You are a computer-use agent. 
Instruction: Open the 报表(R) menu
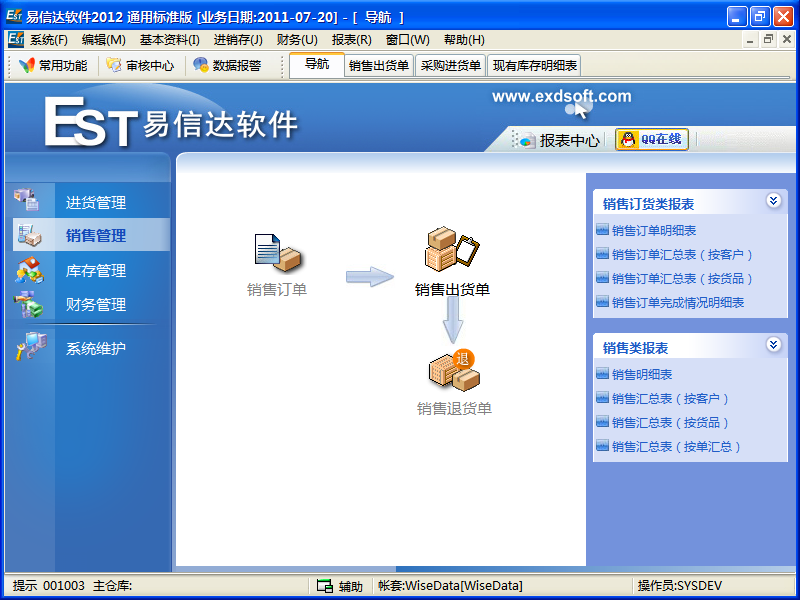351,40
